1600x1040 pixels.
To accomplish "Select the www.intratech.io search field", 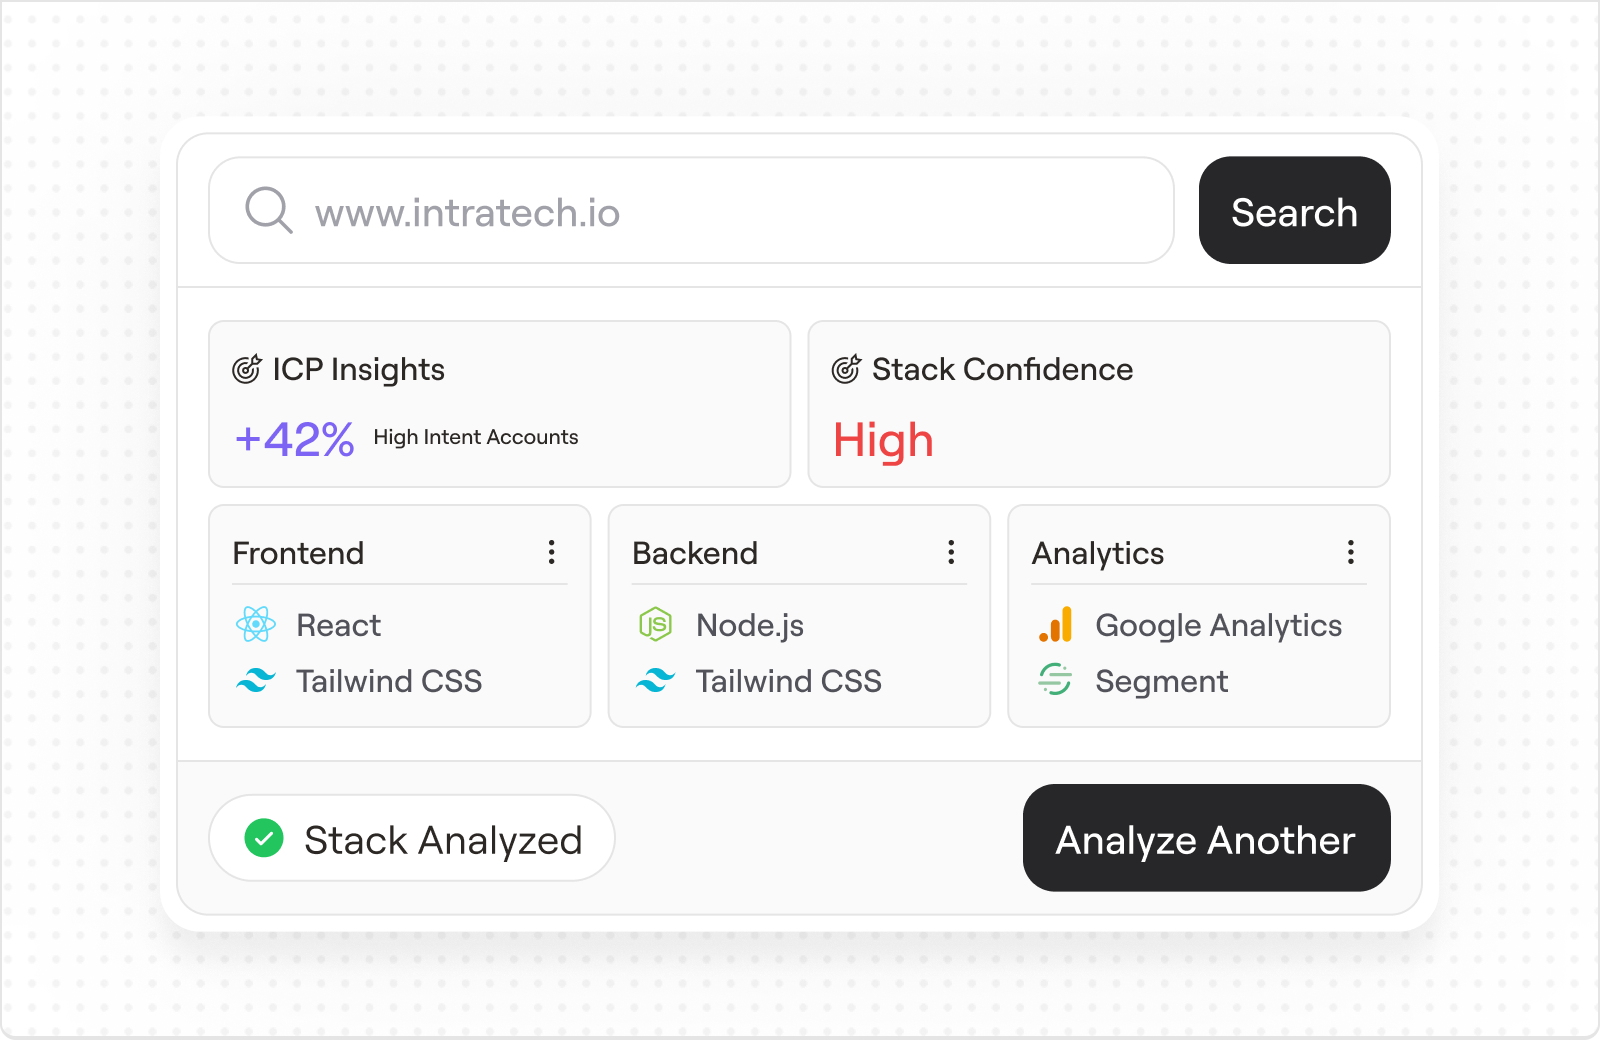I will click(x=690, y=210).
